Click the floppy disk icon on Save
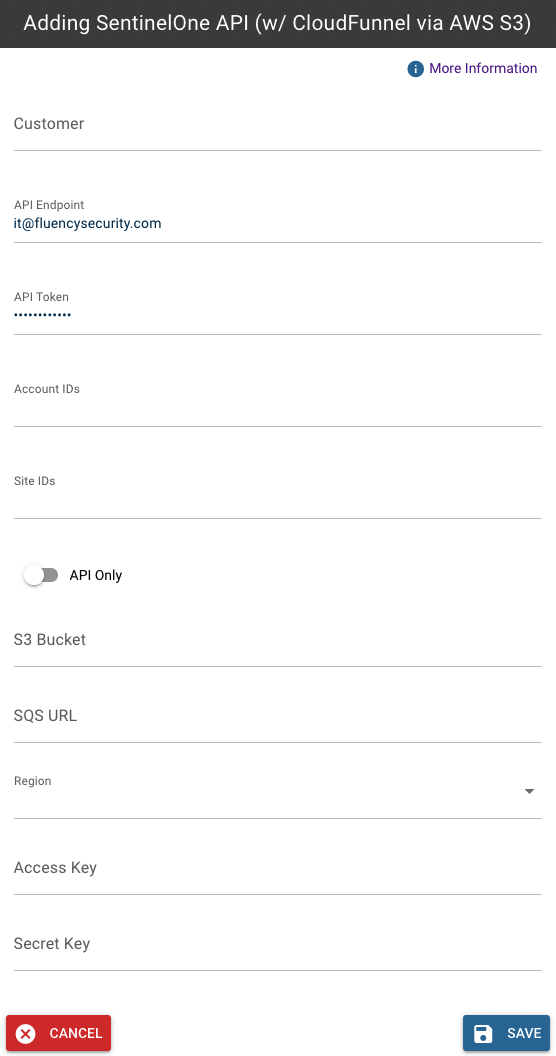The image size is (556, 1056). tap(483, 1033)
